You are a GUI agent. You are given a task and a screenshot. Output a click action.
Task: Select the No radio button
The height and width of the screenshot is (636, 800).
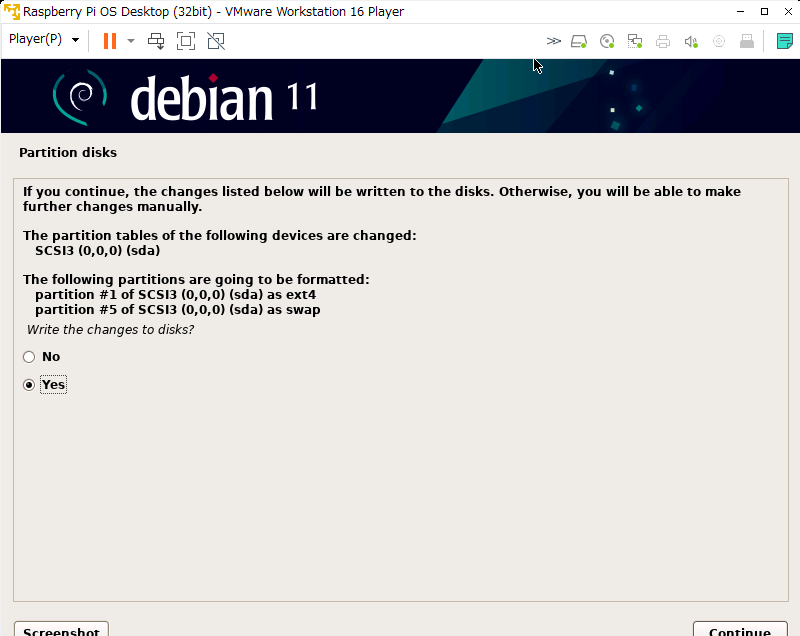point(29,357)
